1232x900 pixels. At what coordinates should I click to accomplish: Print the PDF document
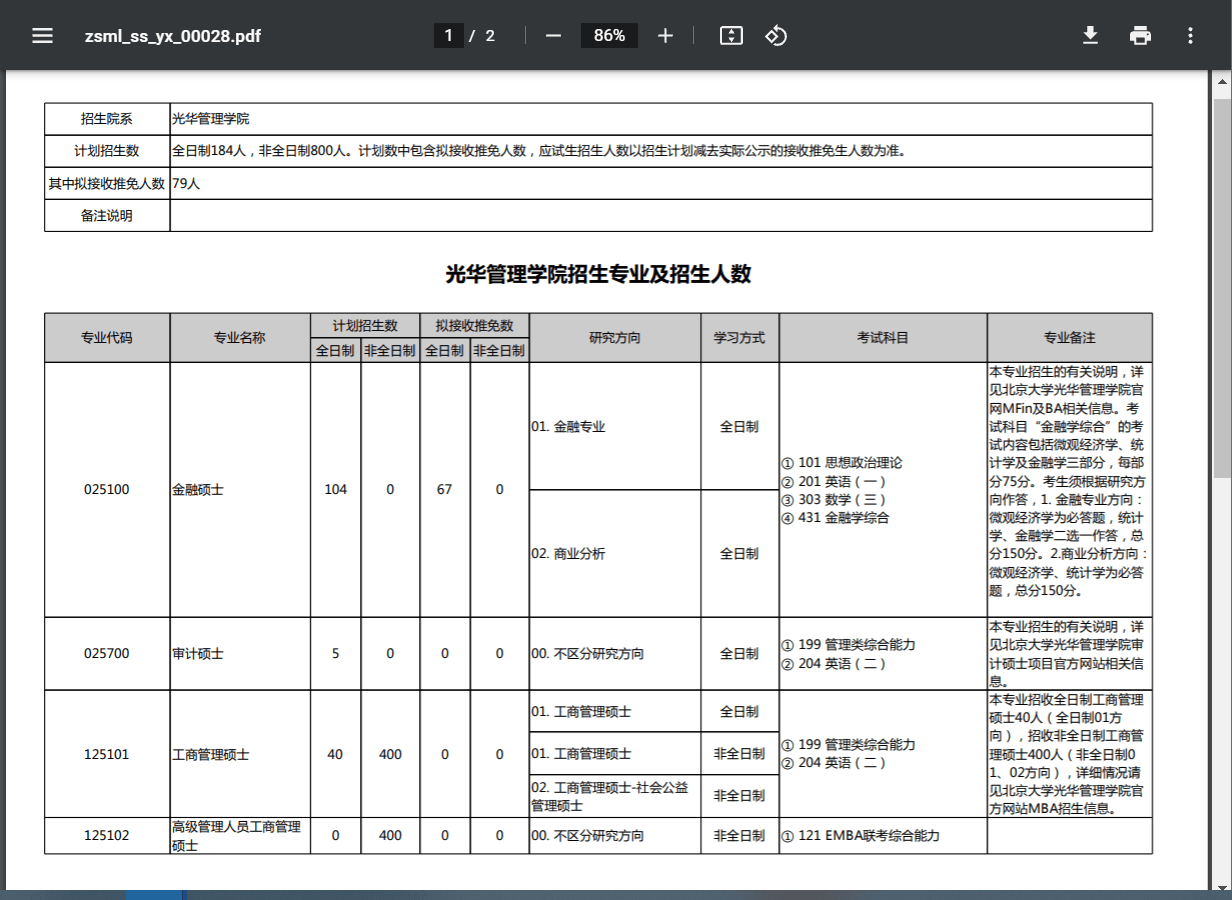coord(1140,36)
